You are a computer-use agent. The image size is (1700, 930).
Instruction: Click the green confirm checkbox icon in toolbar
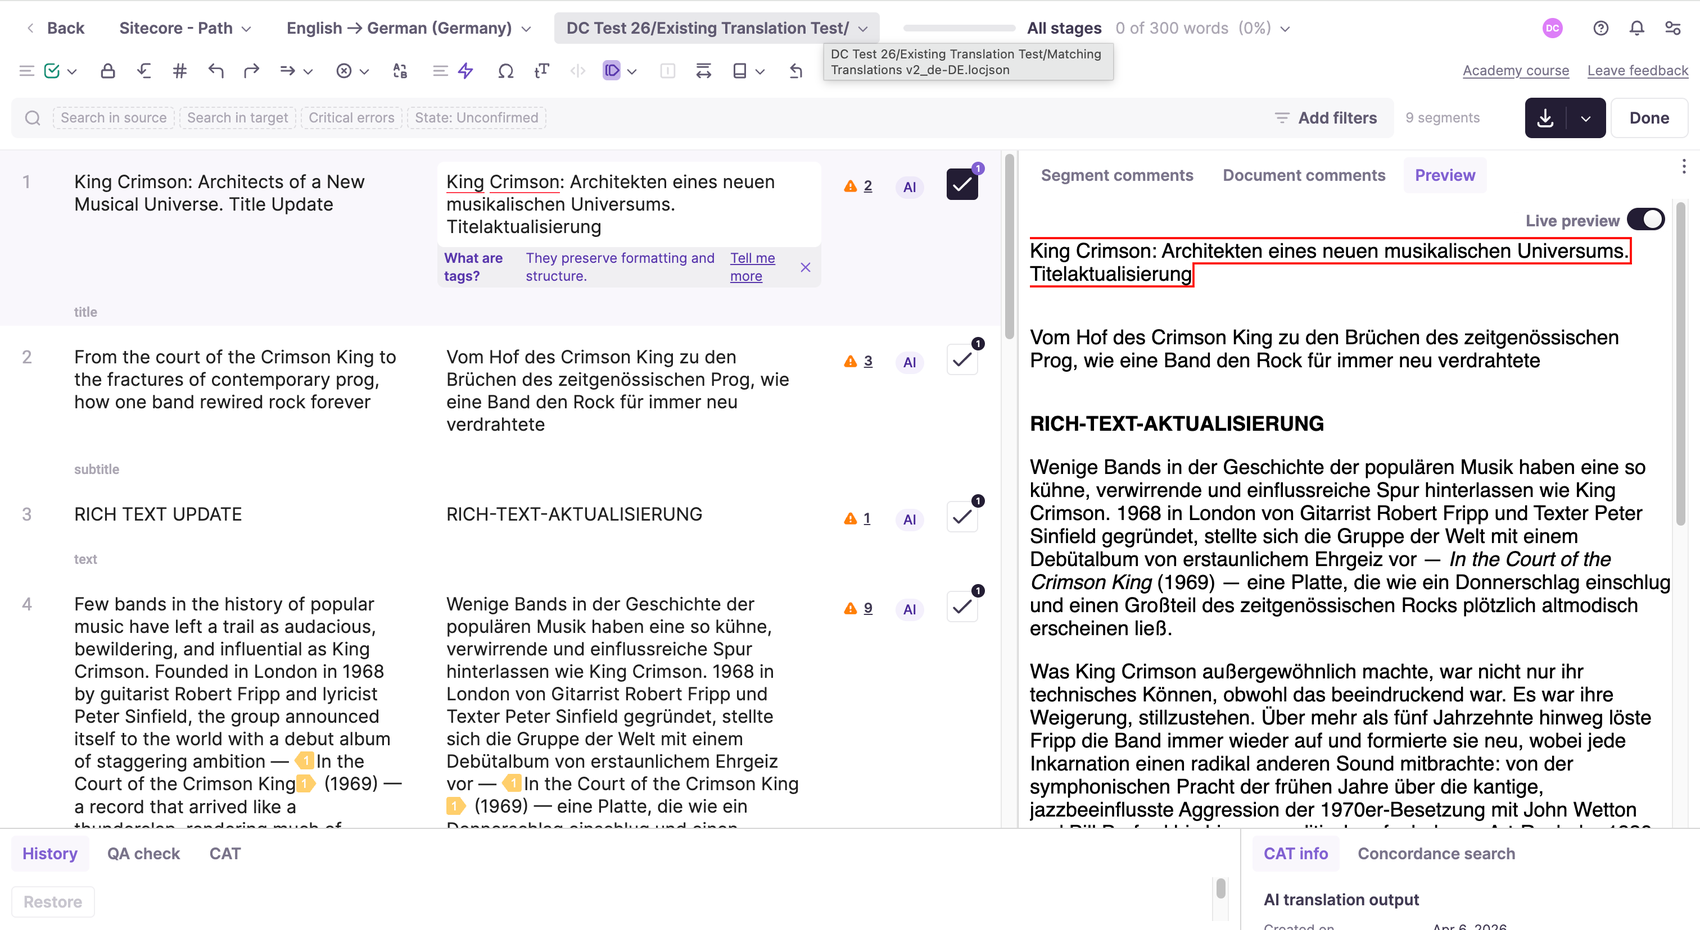click(x=52, y=71)
